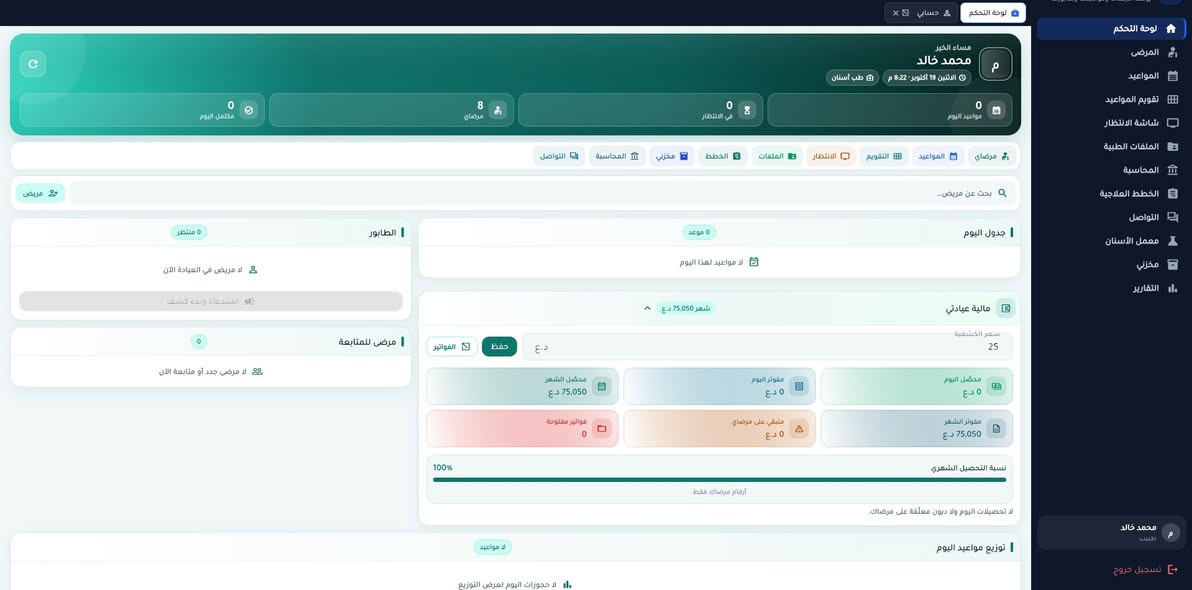
Task: Click the search magnifier icon in patient search
Action: coord(1002,193)
